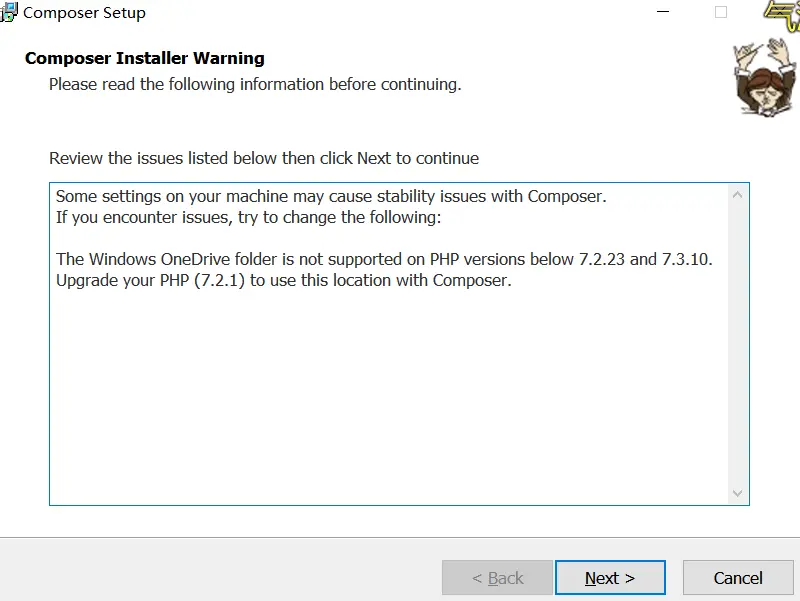
Task: Click the Composer Setup title bar icon
Action: click(9, 12)
